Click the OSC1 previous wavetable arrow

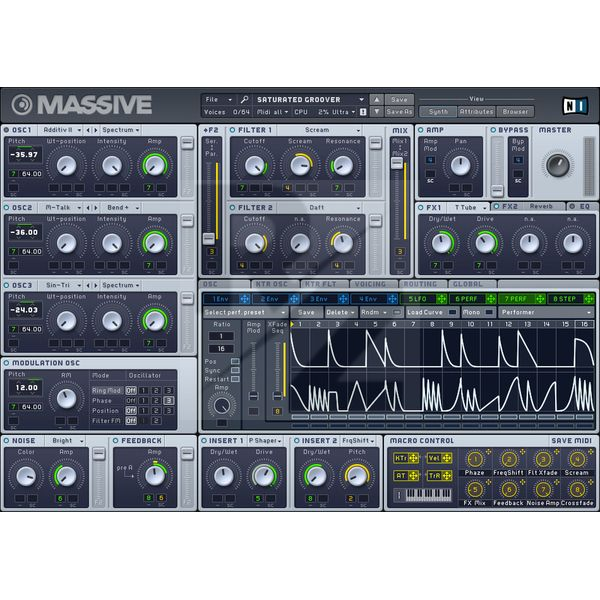pos(88,130)
